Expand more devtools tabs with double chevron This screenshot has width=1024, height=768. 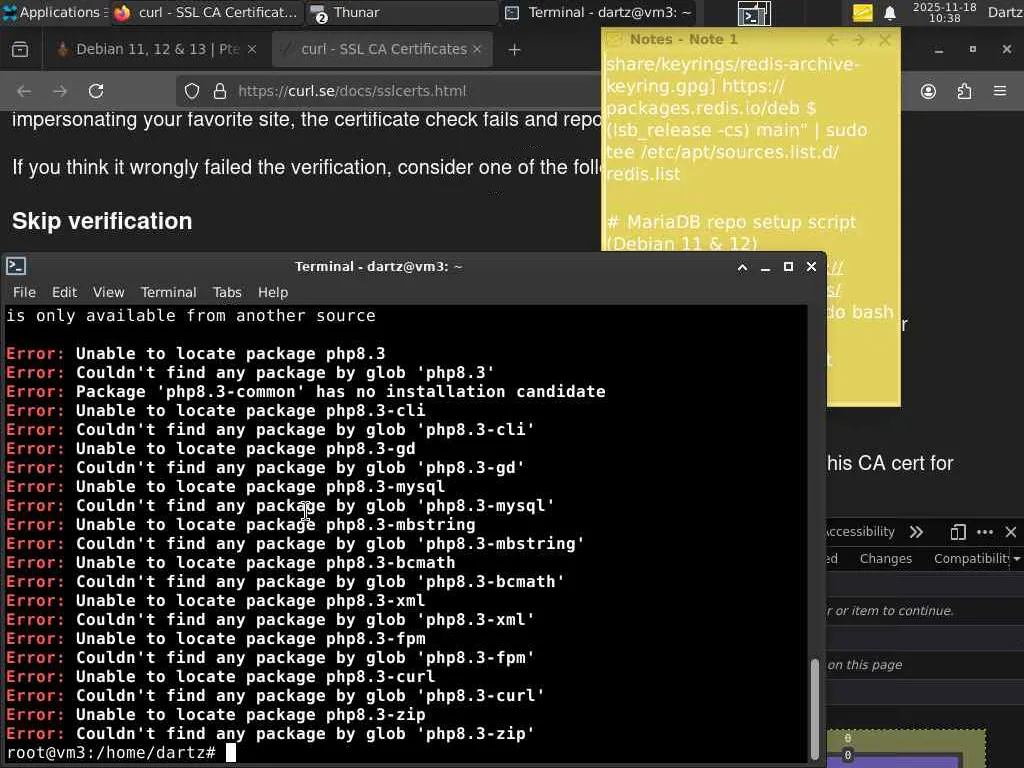(916, 532)
